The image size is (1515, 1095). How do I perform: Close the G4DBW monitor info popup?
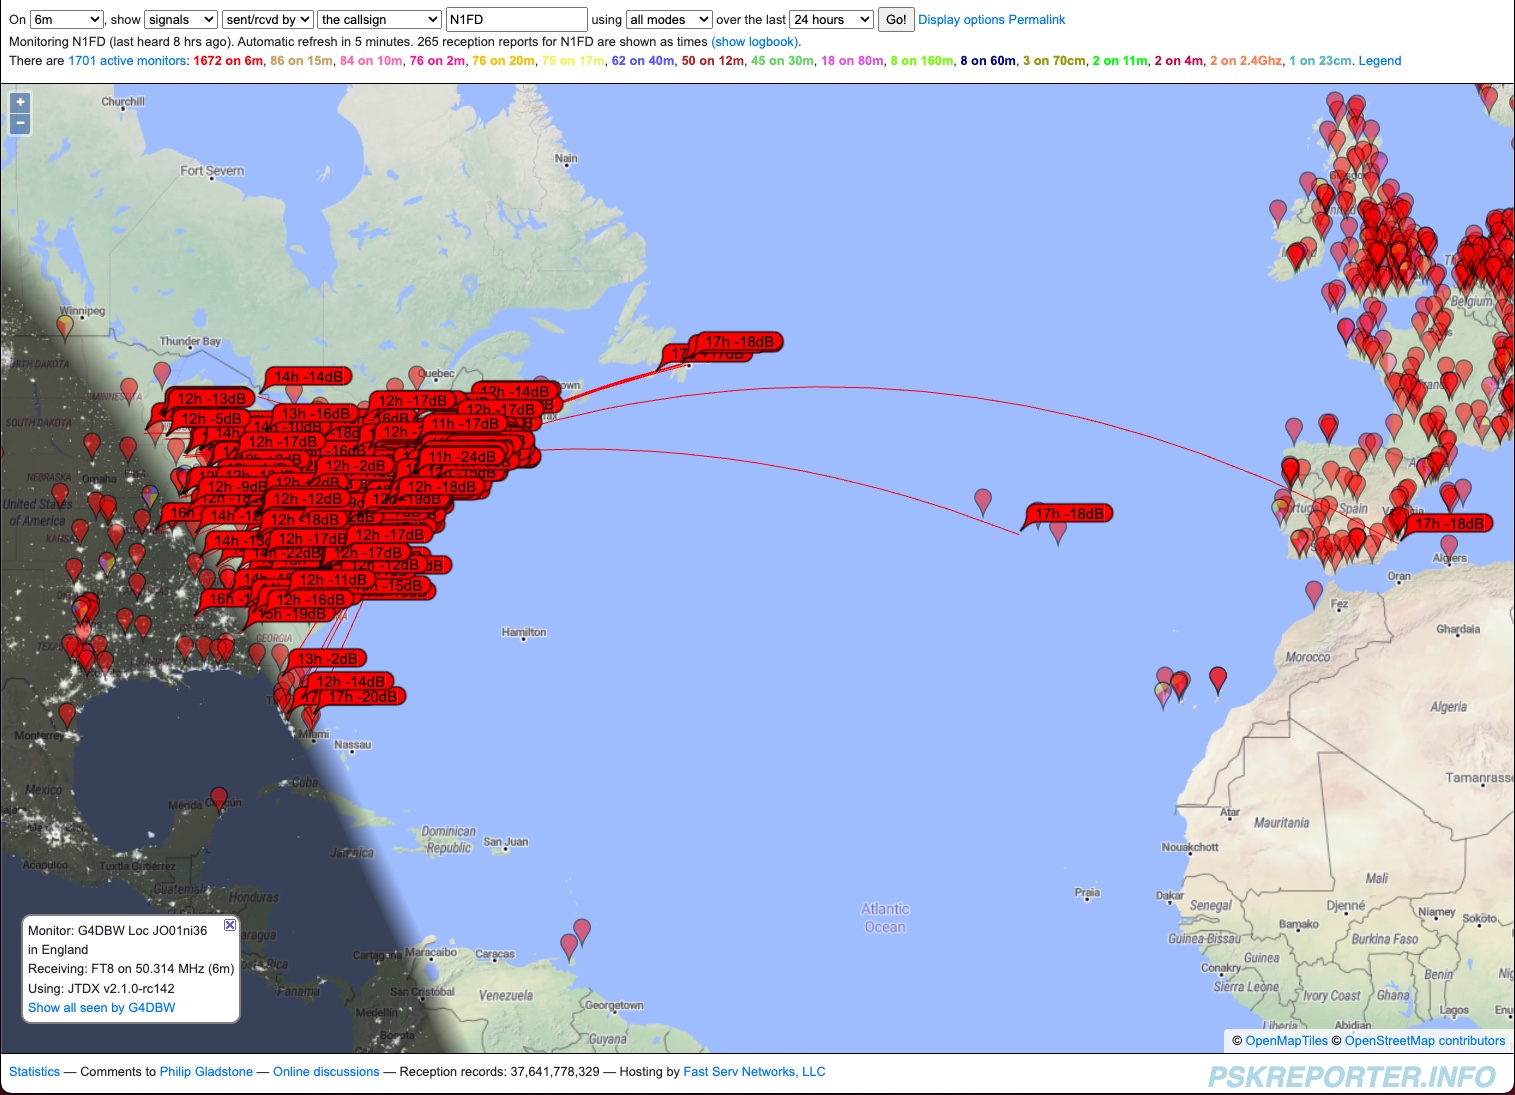coord(230,925)
